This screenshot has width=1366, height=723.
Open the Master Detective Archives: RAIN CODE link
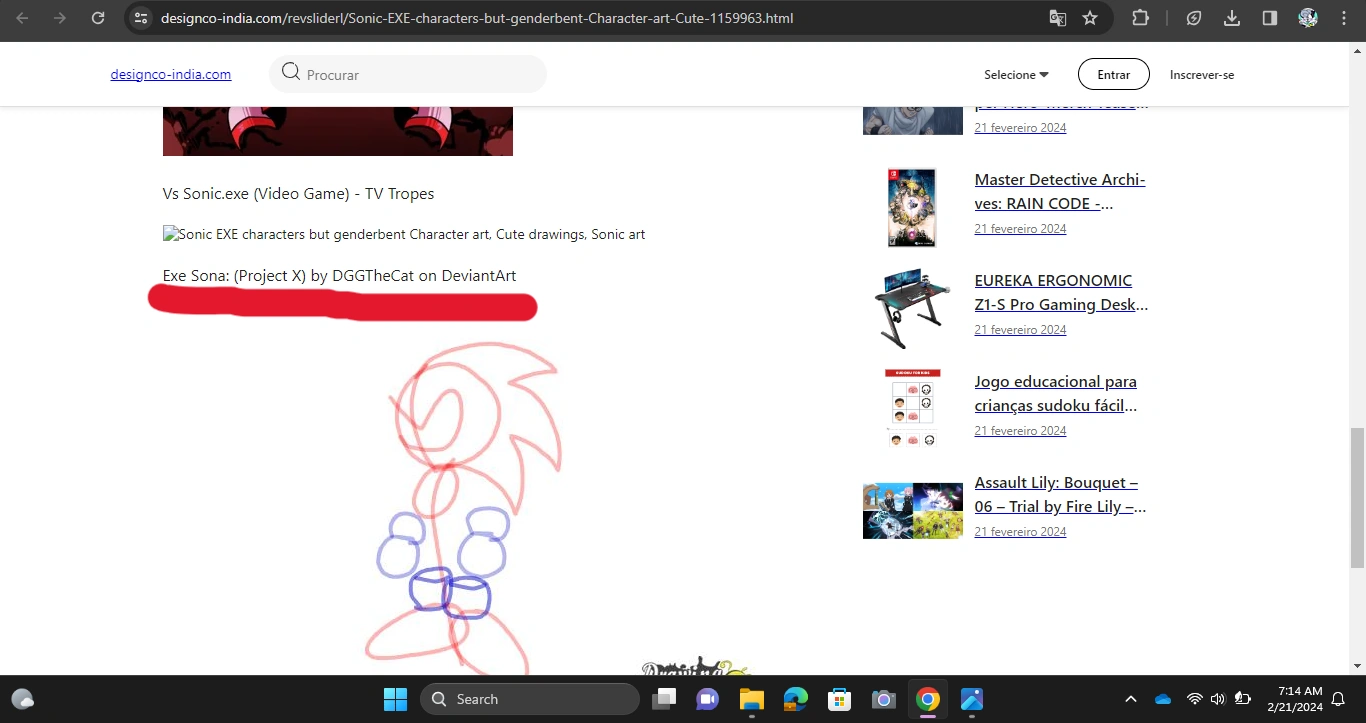click(1059, 191)
